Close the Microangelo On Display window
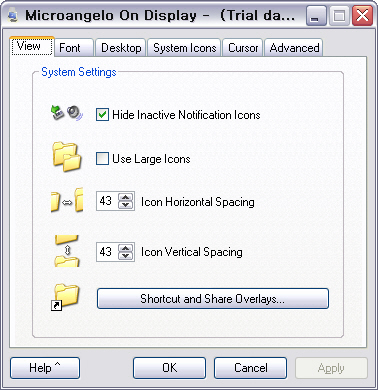 (362, 16)
